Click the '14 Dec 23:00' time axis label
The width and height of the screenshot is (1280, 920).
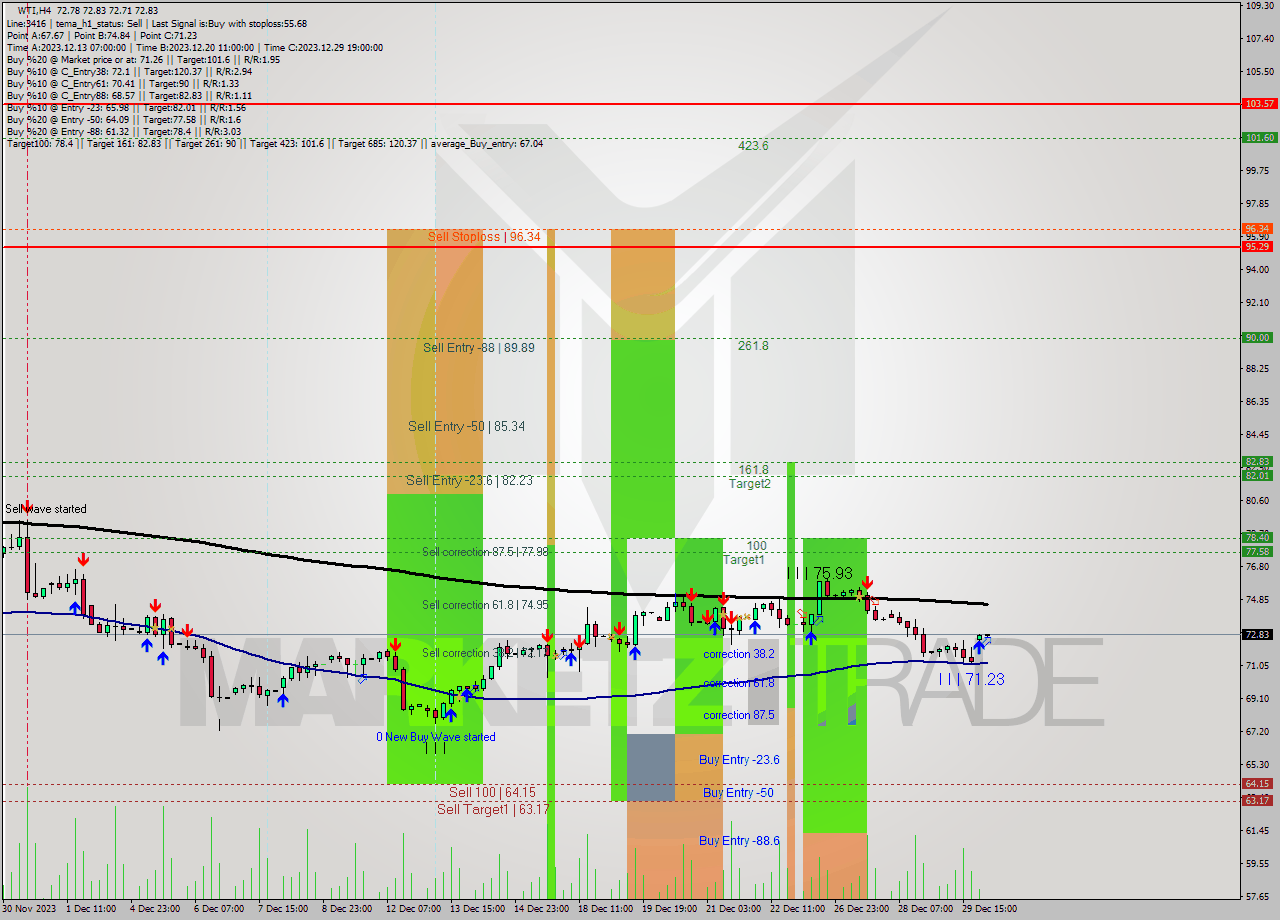coord(542,909)
